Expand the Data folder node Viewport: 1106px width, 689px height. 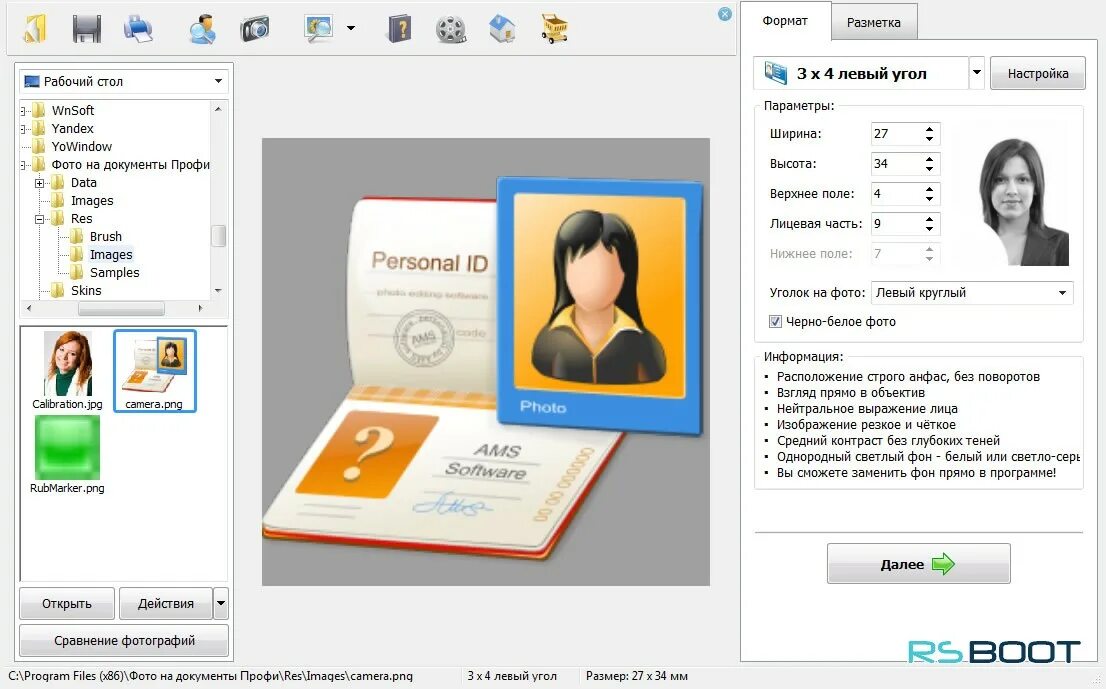point(40,183)
